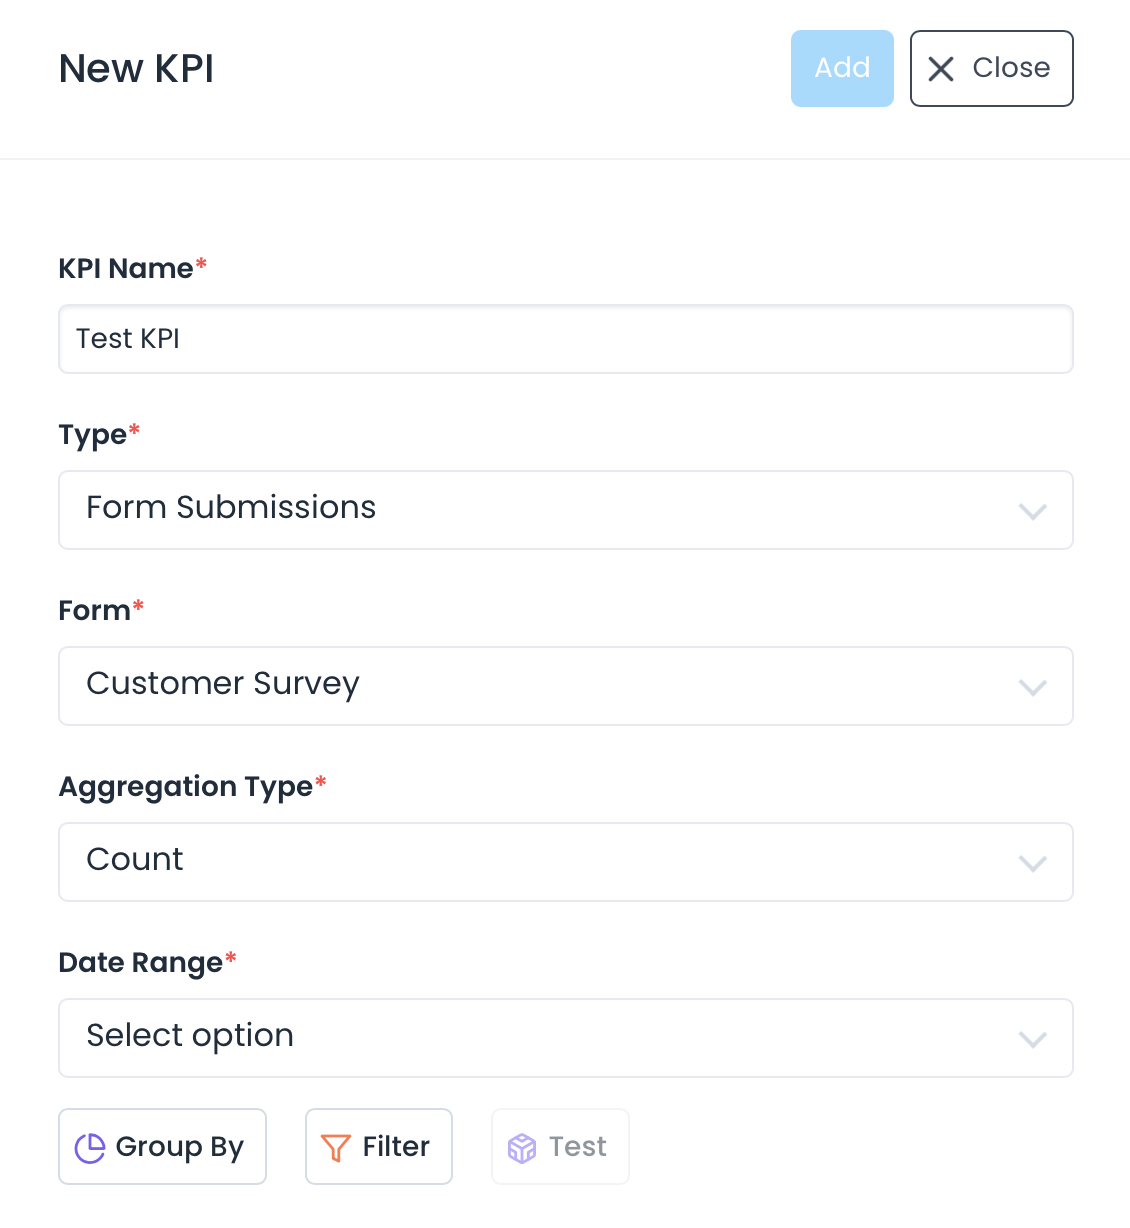This screenshot has height=1228, width=1130.
Task: Click the pie chart Group By icon
Action: pos(90,1148)
